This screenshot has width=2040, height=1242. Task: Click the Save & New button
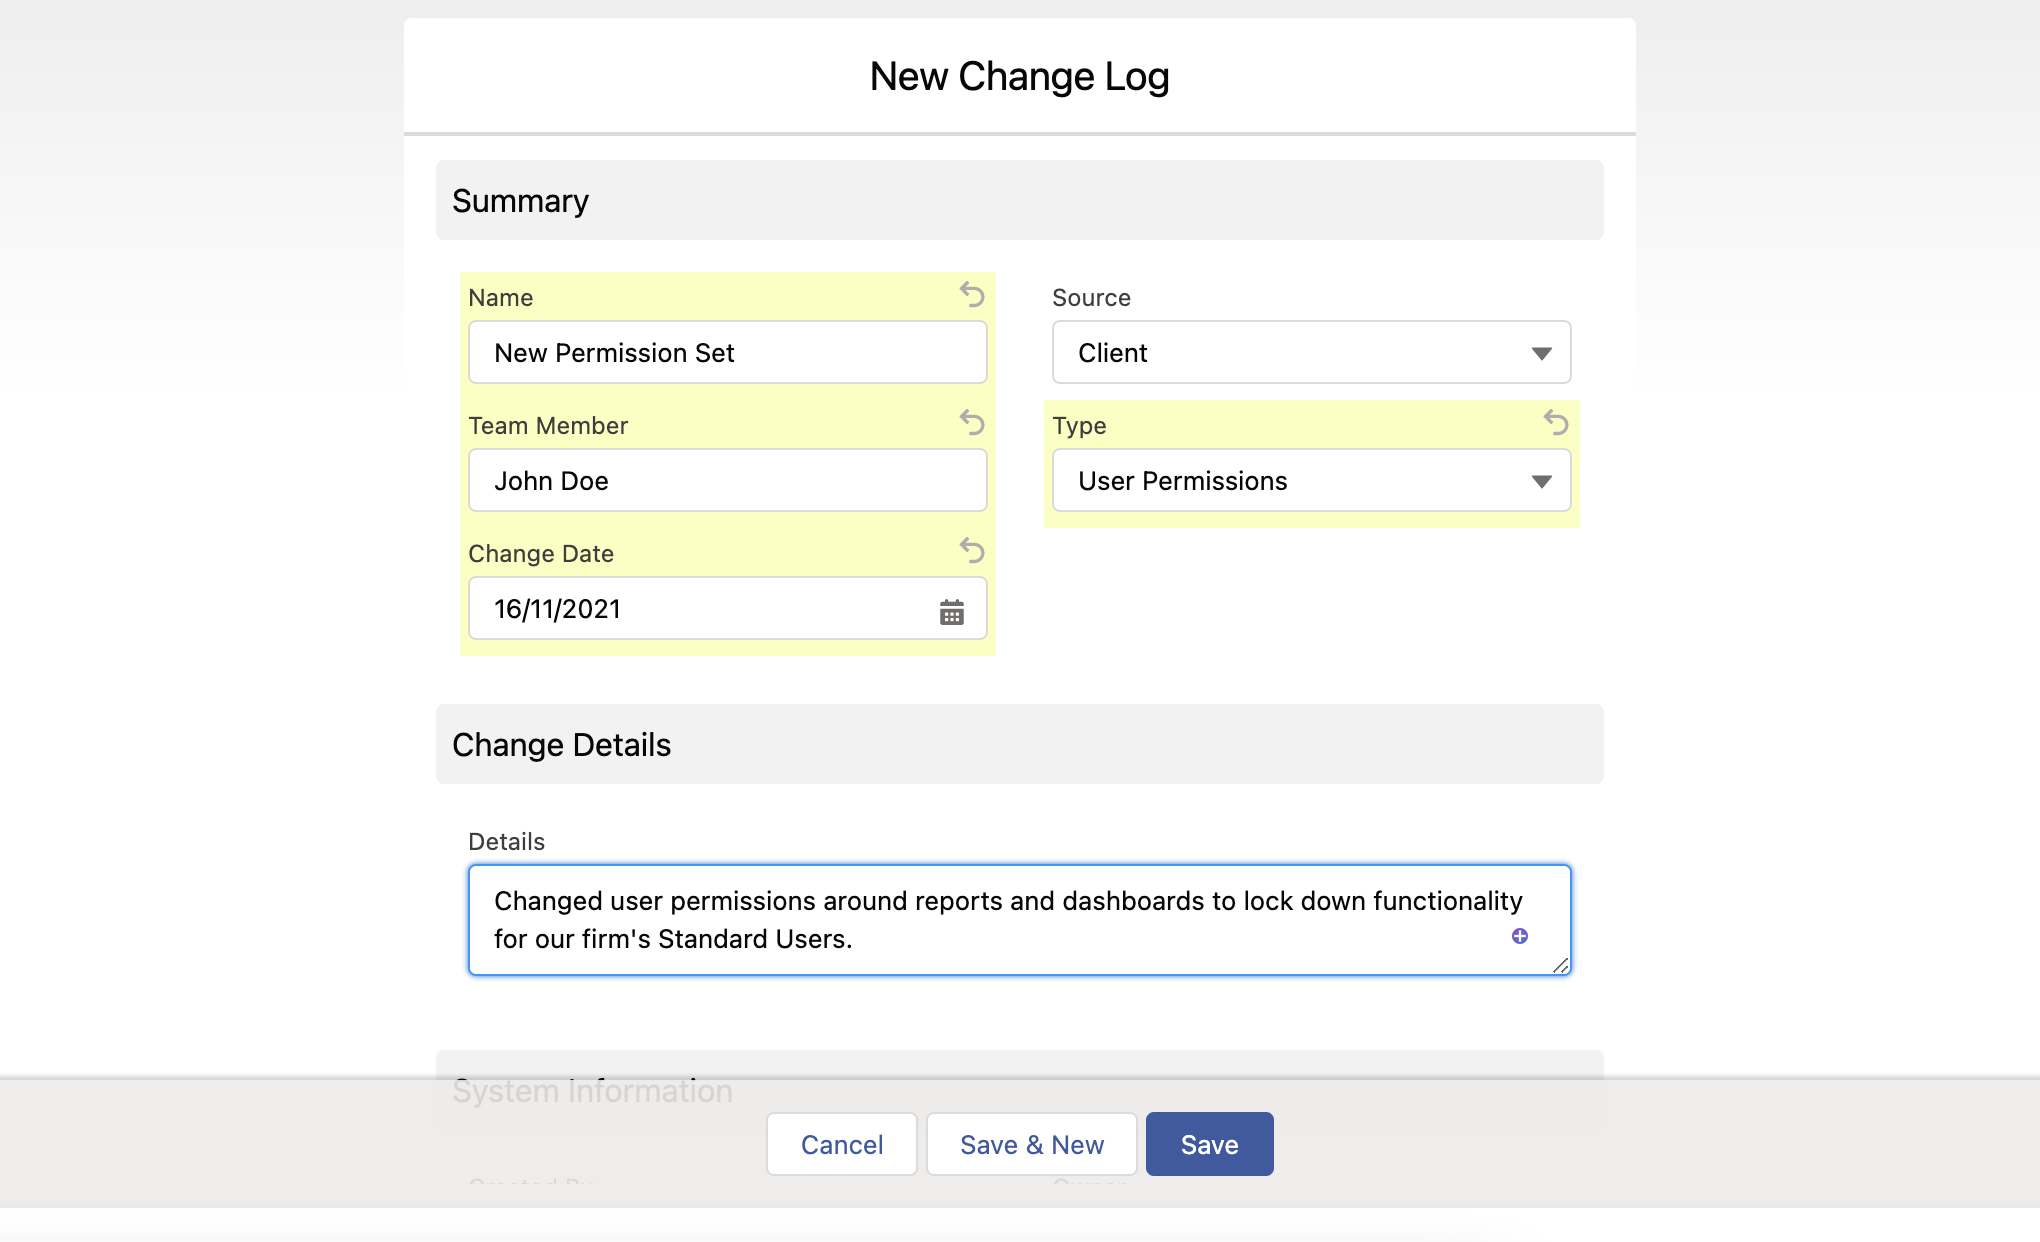click(1031, 1143)
